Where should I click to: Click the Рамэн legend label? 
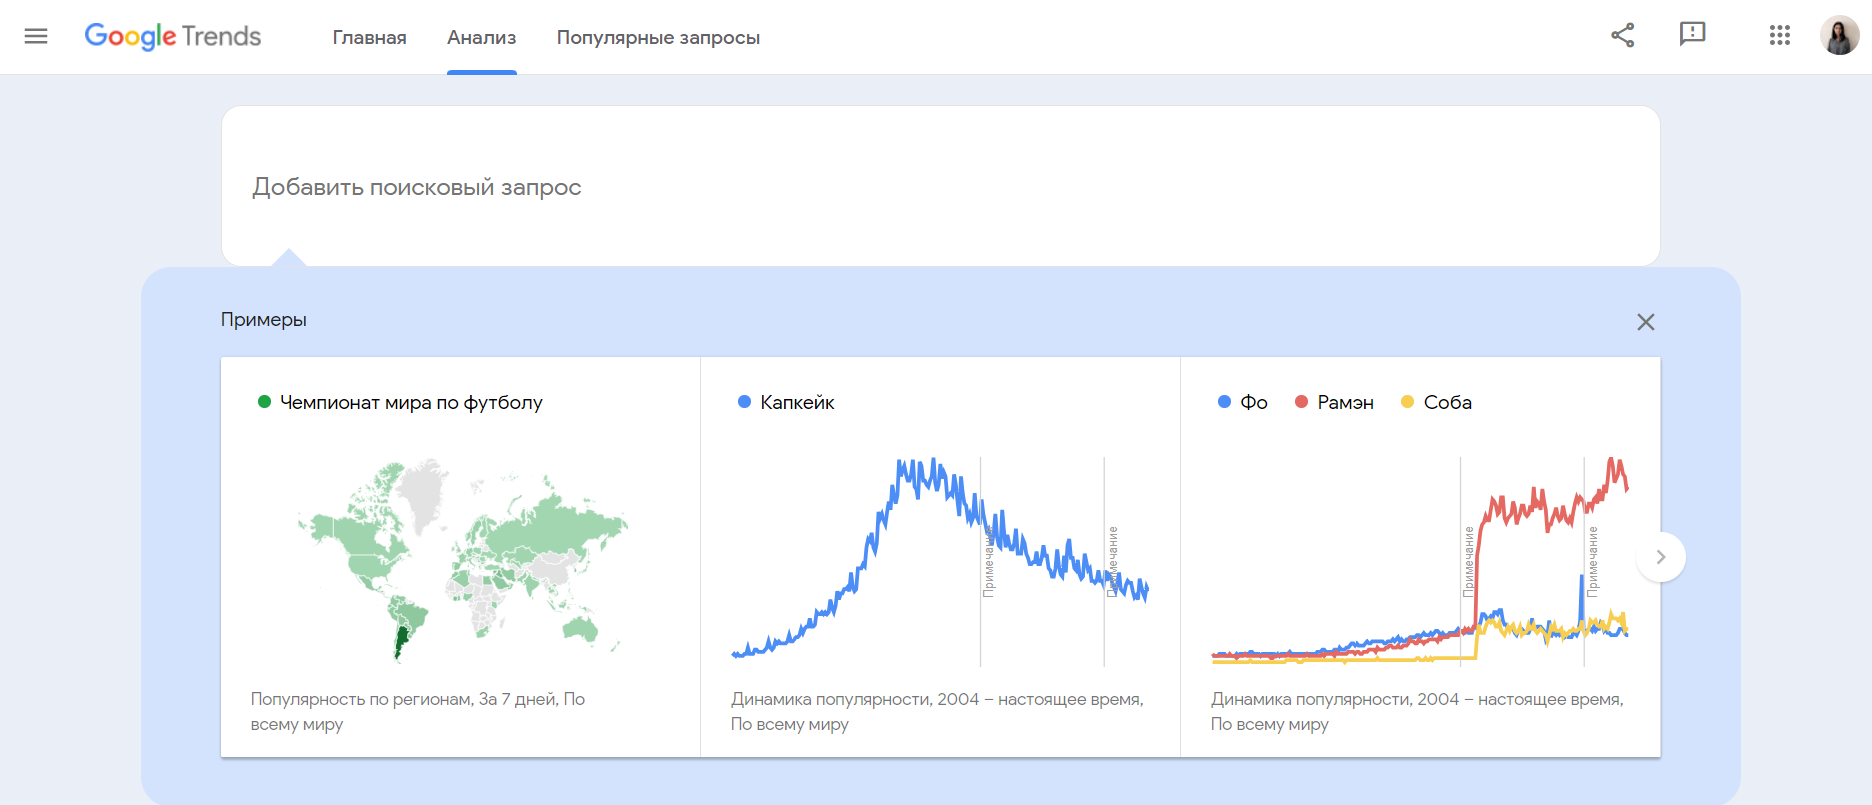point(1345,402)
